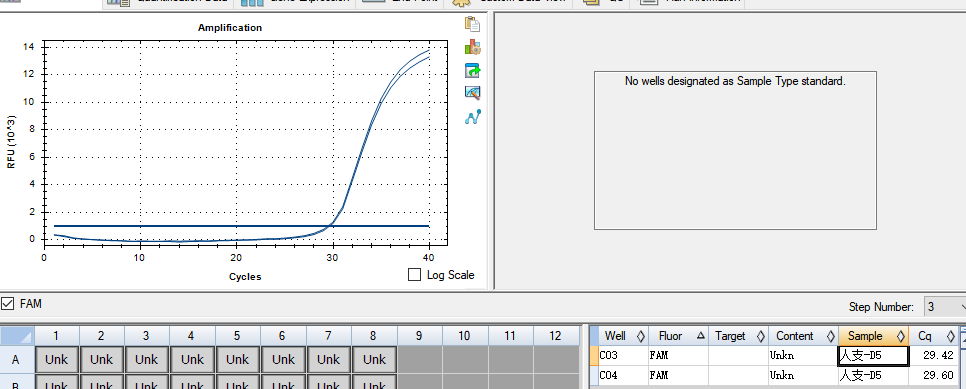Toggle well A7 Unk
This screenshot has height=389, width=966.
[x=328, y=359]
